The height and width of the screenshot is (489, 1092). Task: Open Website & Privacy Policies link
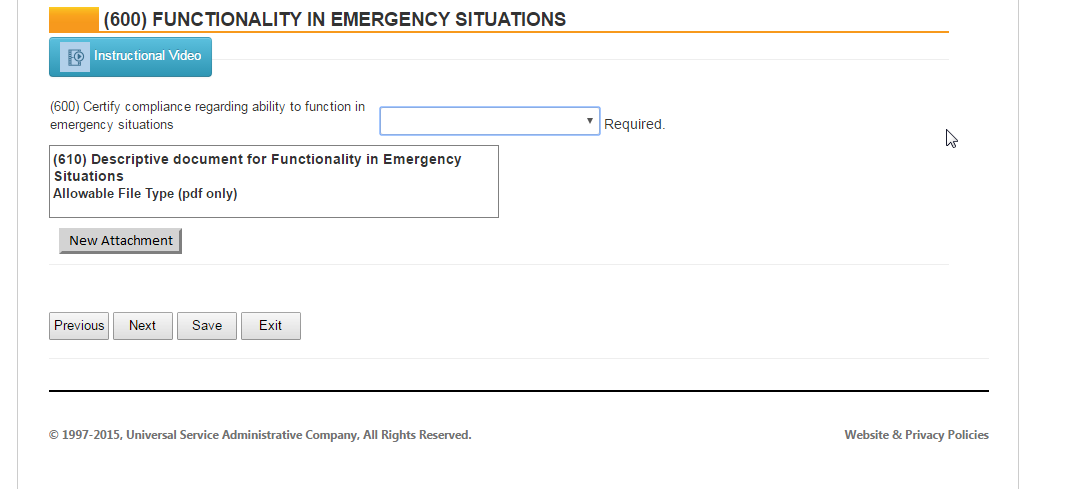[916, 435]
